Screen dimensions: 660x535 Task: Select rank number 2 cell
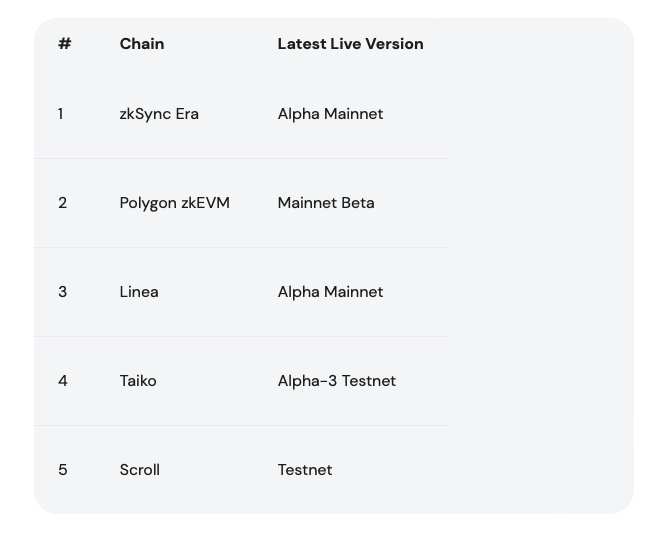62,203
